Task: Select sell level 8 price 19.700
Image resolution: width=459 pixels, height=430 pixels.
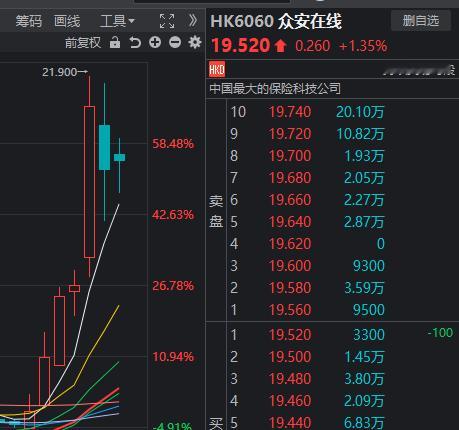Action: (x=290, y=156)
